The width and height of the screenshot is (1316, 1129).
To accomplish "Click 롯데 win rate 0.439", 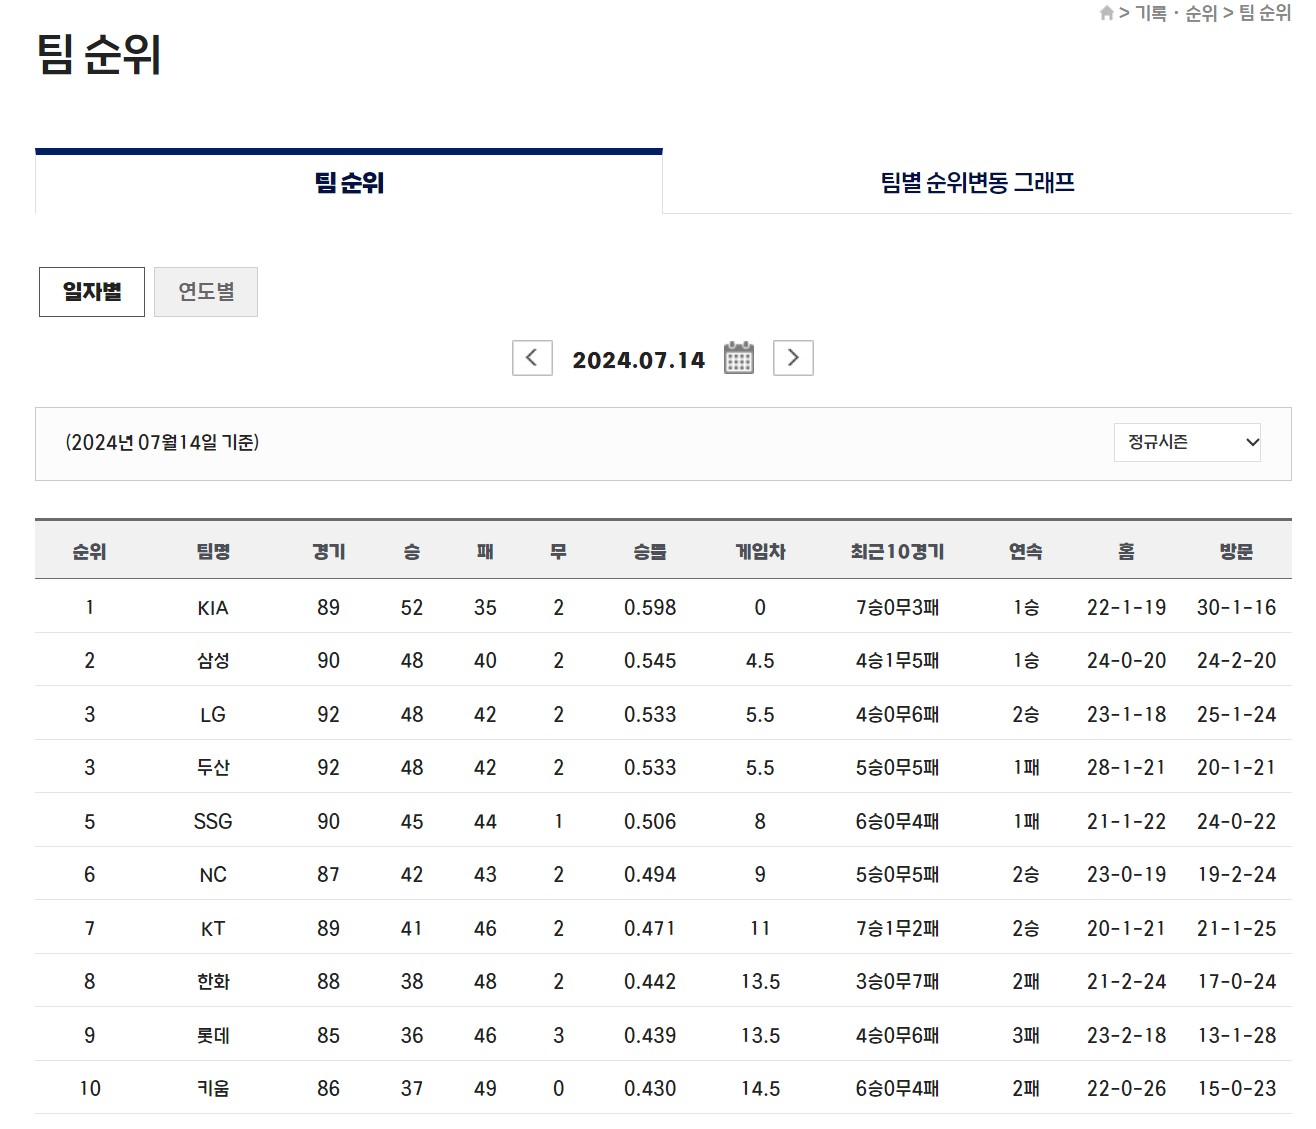I will click(650, 1036).
